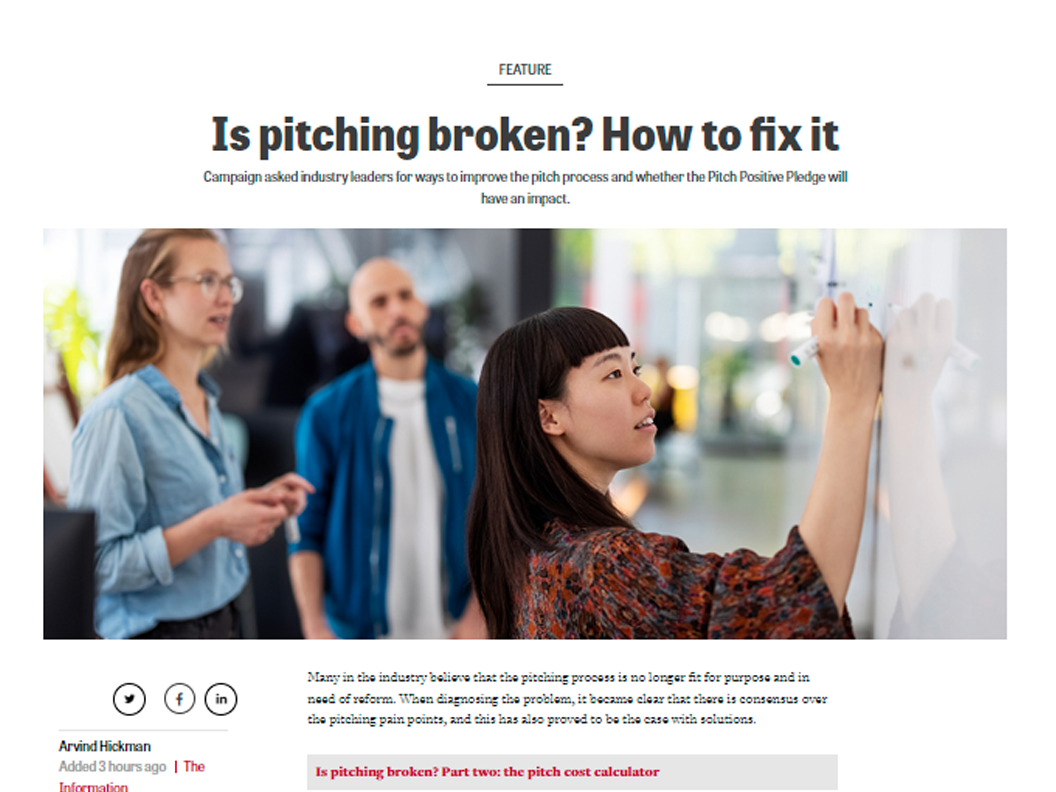This screenshot has height=792, width=1056.
Task: Click the underline beneath the FEATURE label
Action: [x=525, y=85]
